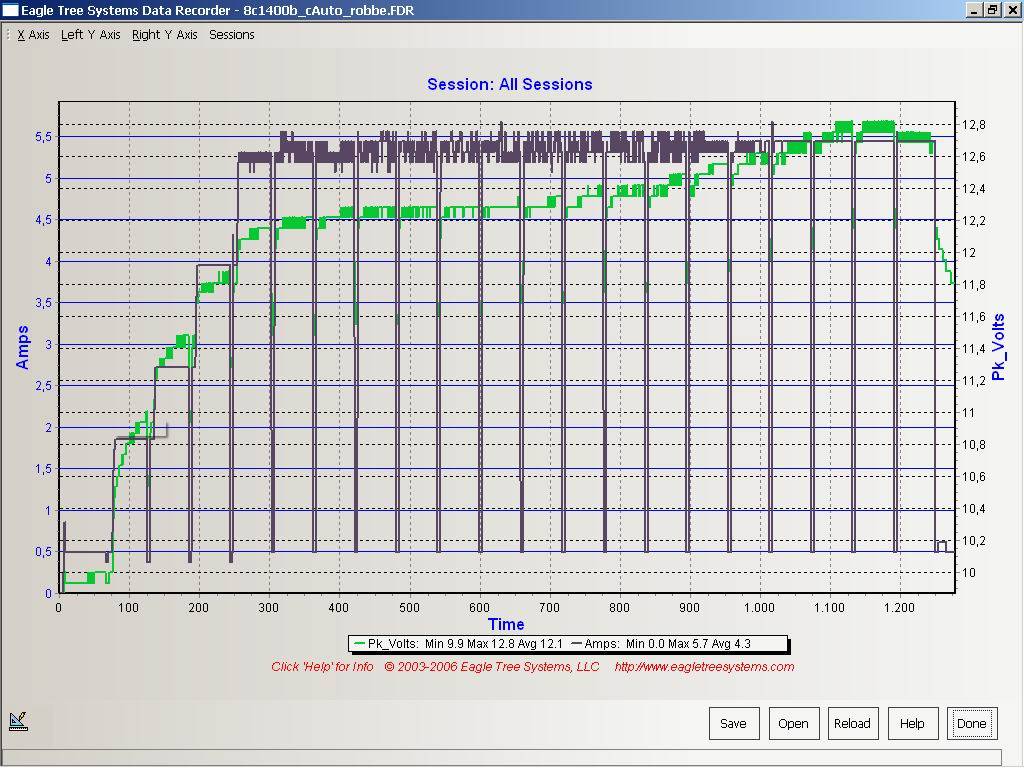The image size is (1024, 768).
Task: Click the Reload button
Action: (x=853, y=724)
